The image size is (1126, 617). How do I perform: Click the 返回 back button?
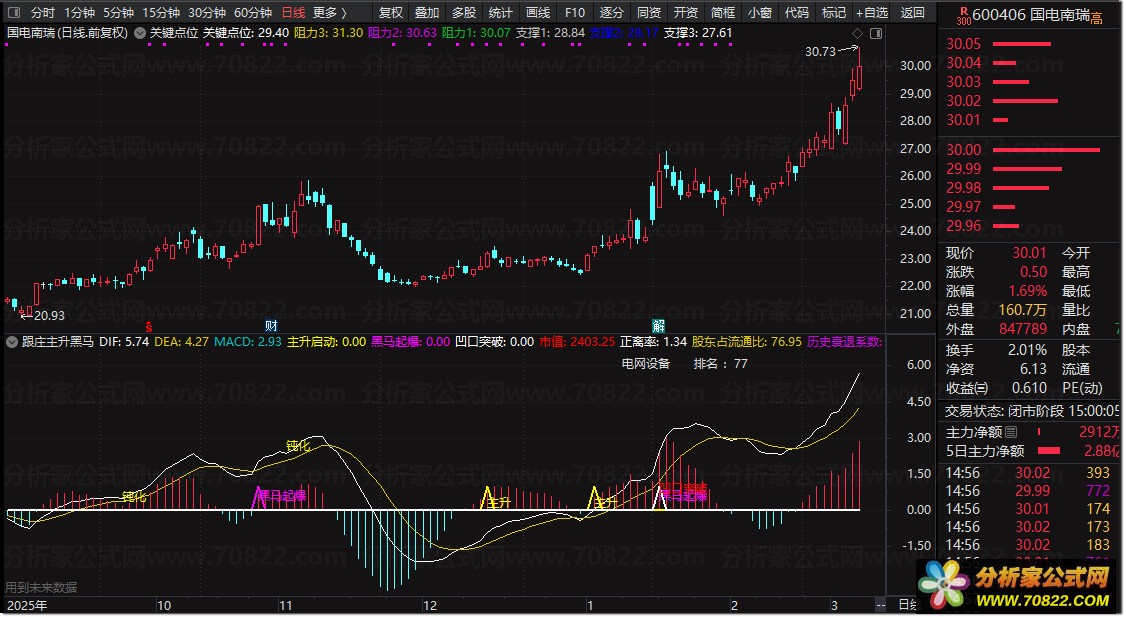click(912, 13)
